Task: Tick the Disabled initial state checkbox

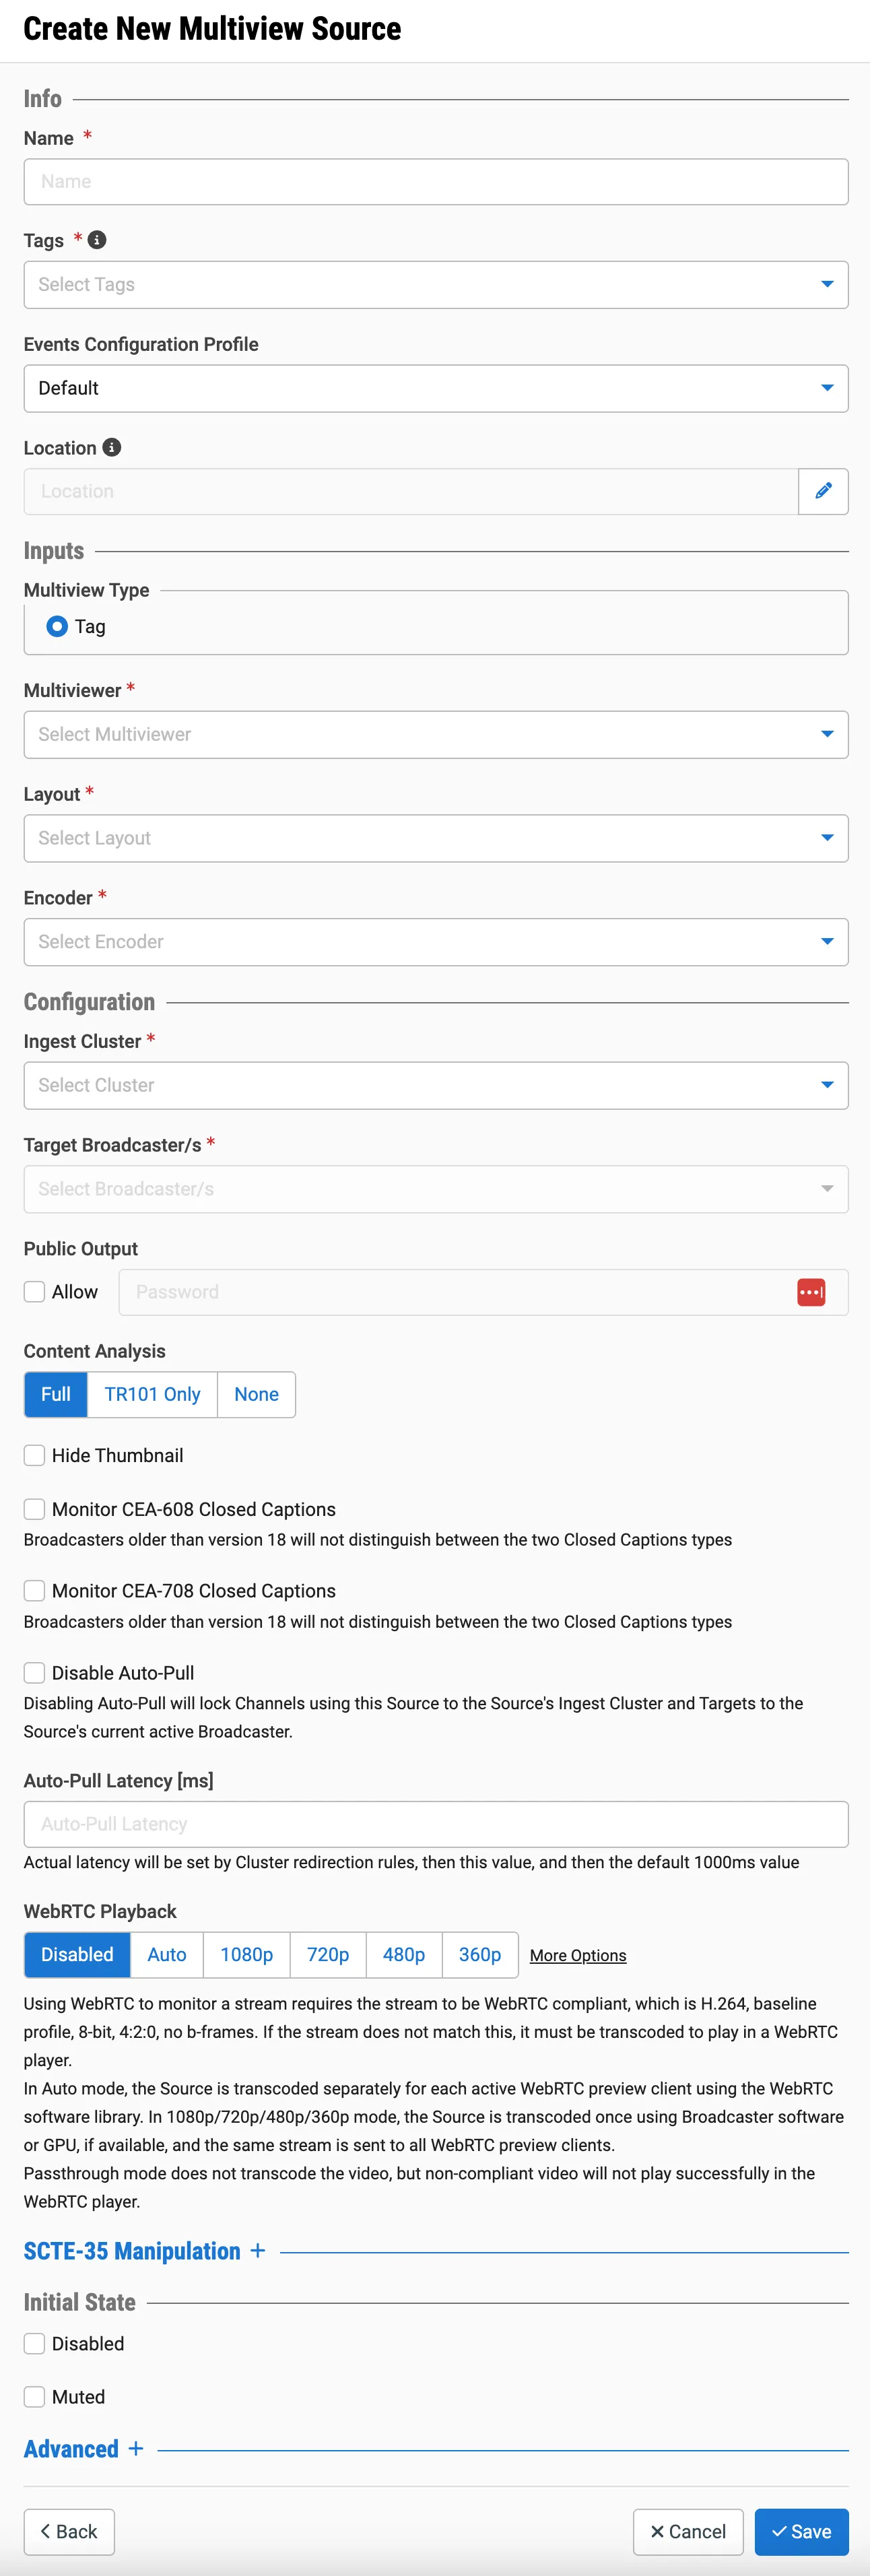Action: coord(34,2343)
